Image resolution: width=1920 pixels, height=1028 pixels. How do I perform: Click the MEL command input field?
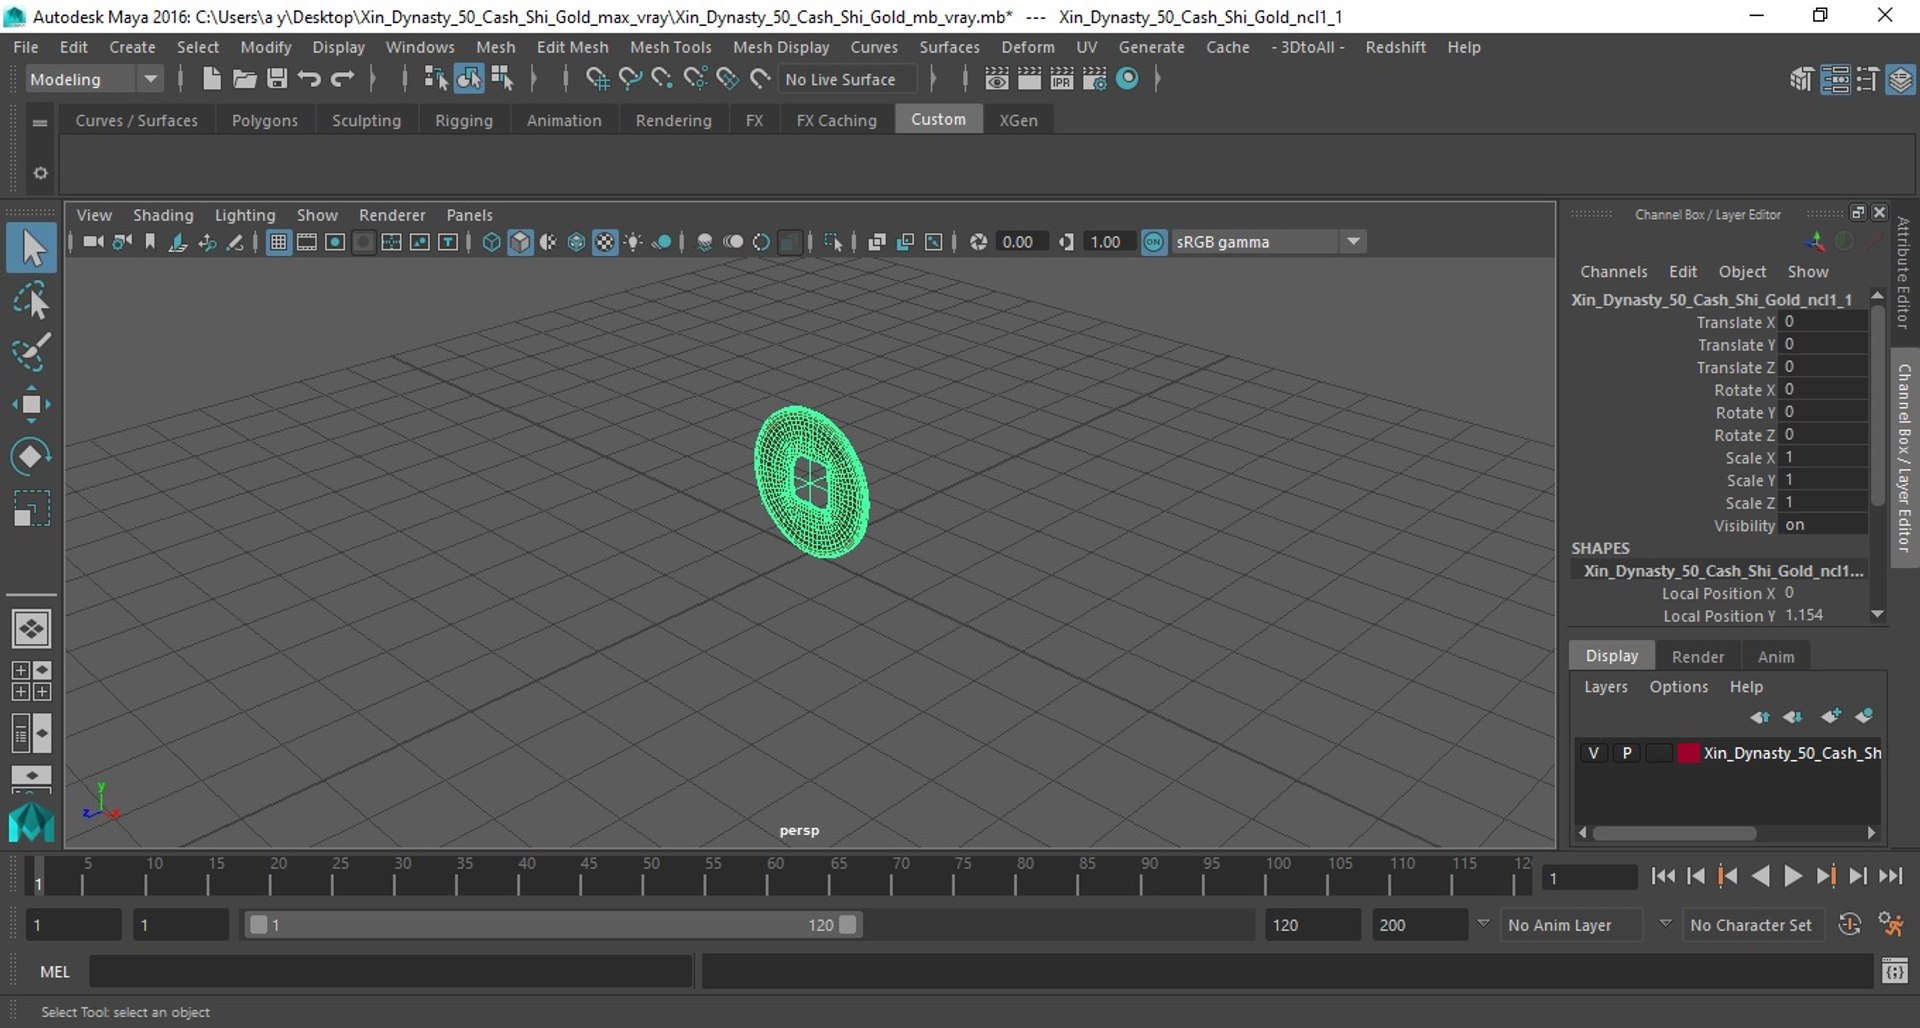coord(391,971)
